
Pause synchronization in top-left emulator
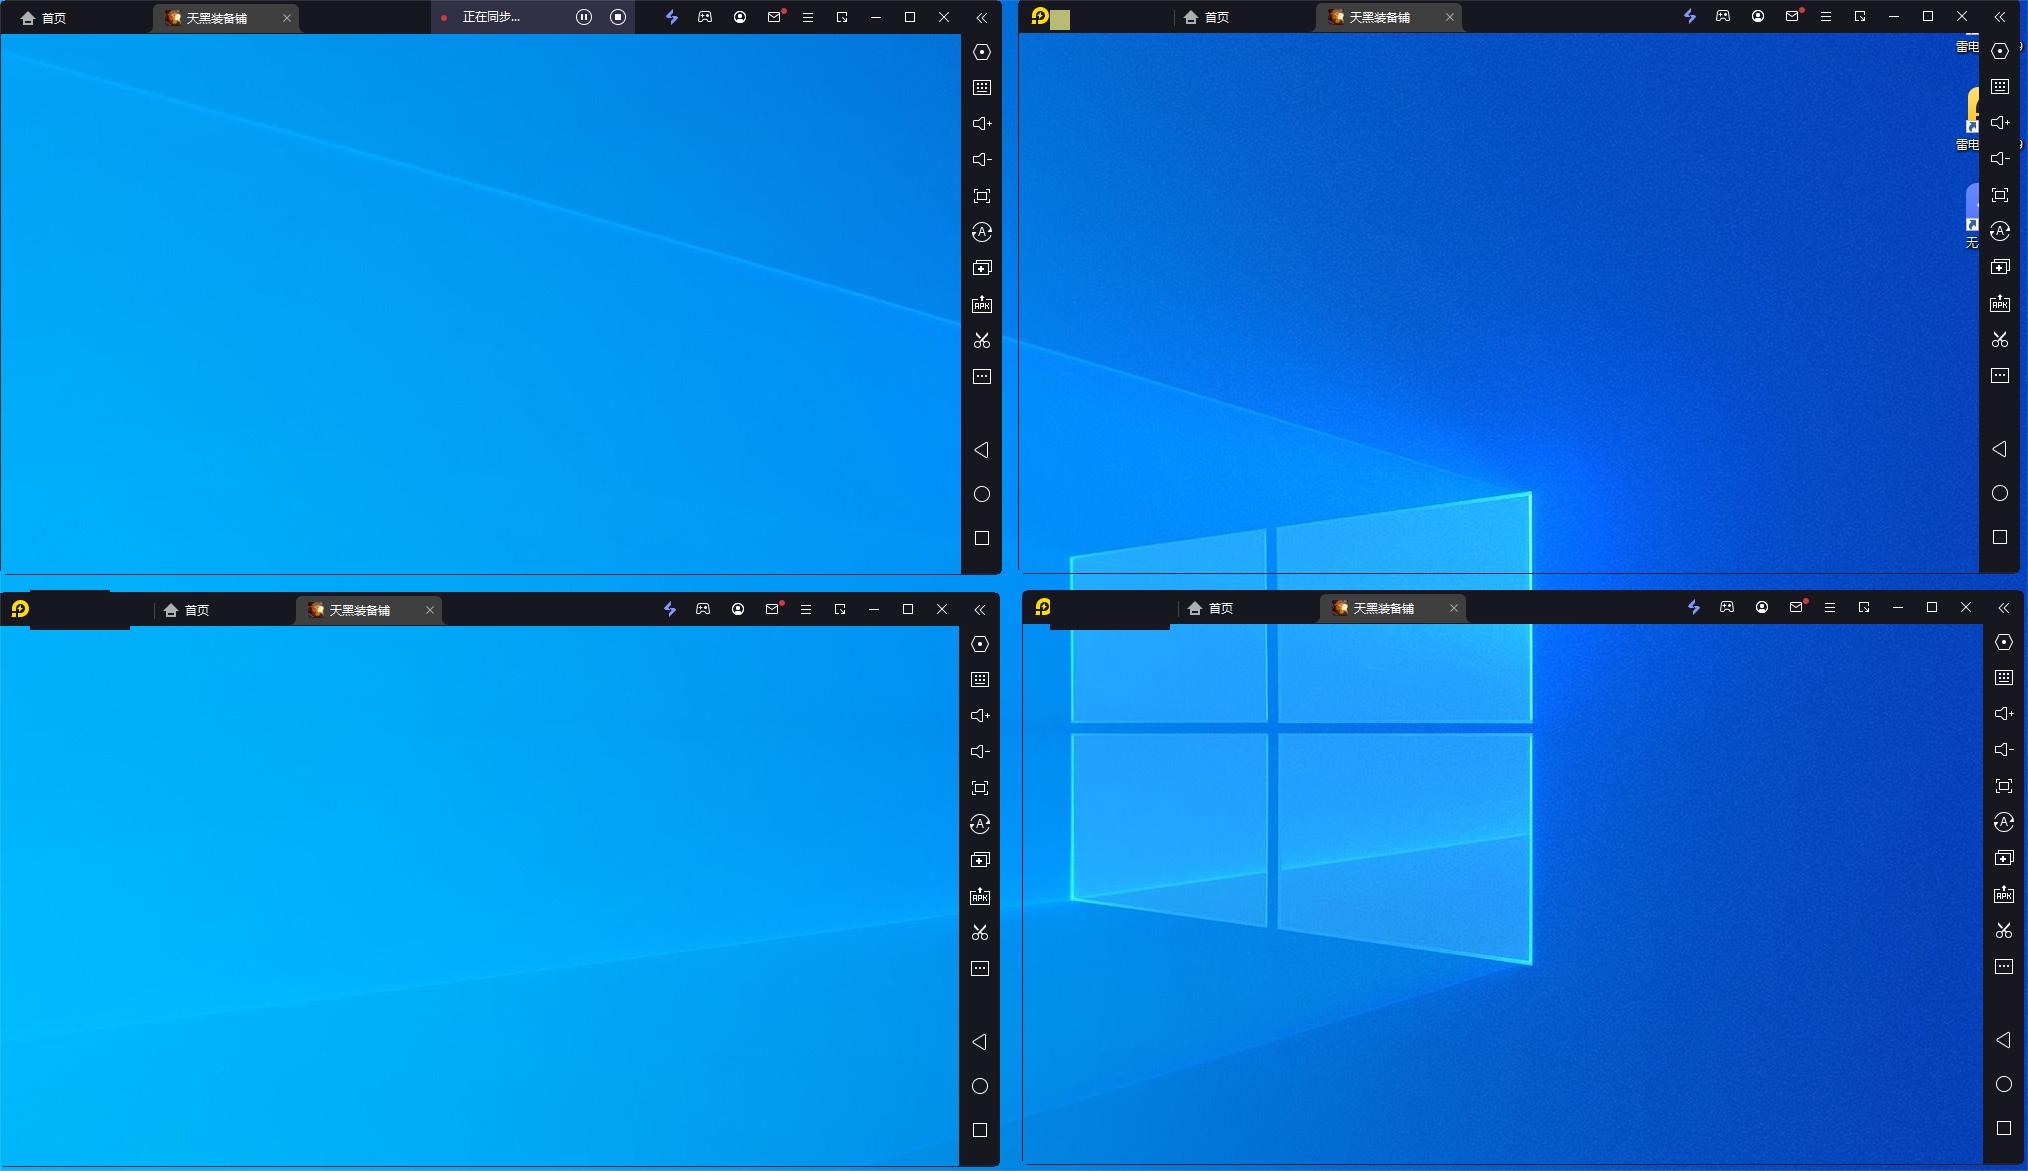click(584, 17)
